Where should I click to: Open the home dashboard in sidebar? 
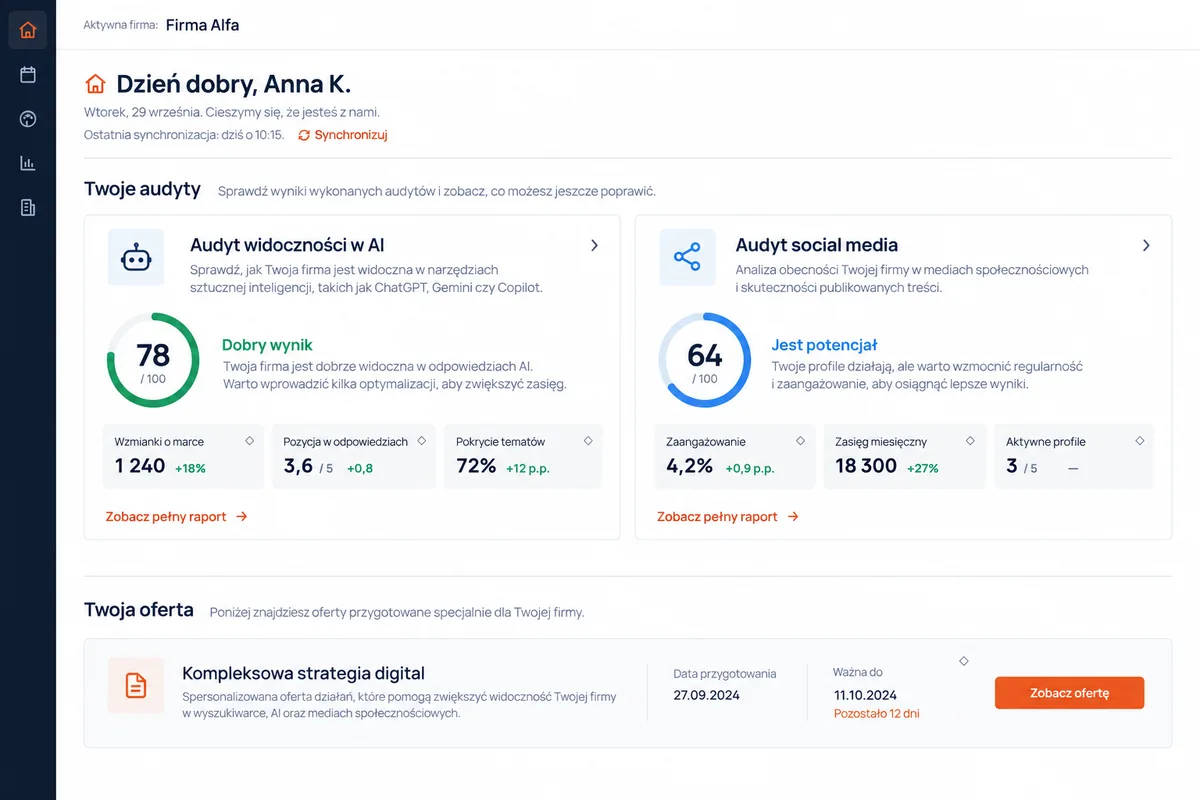(x=28, y=30)
